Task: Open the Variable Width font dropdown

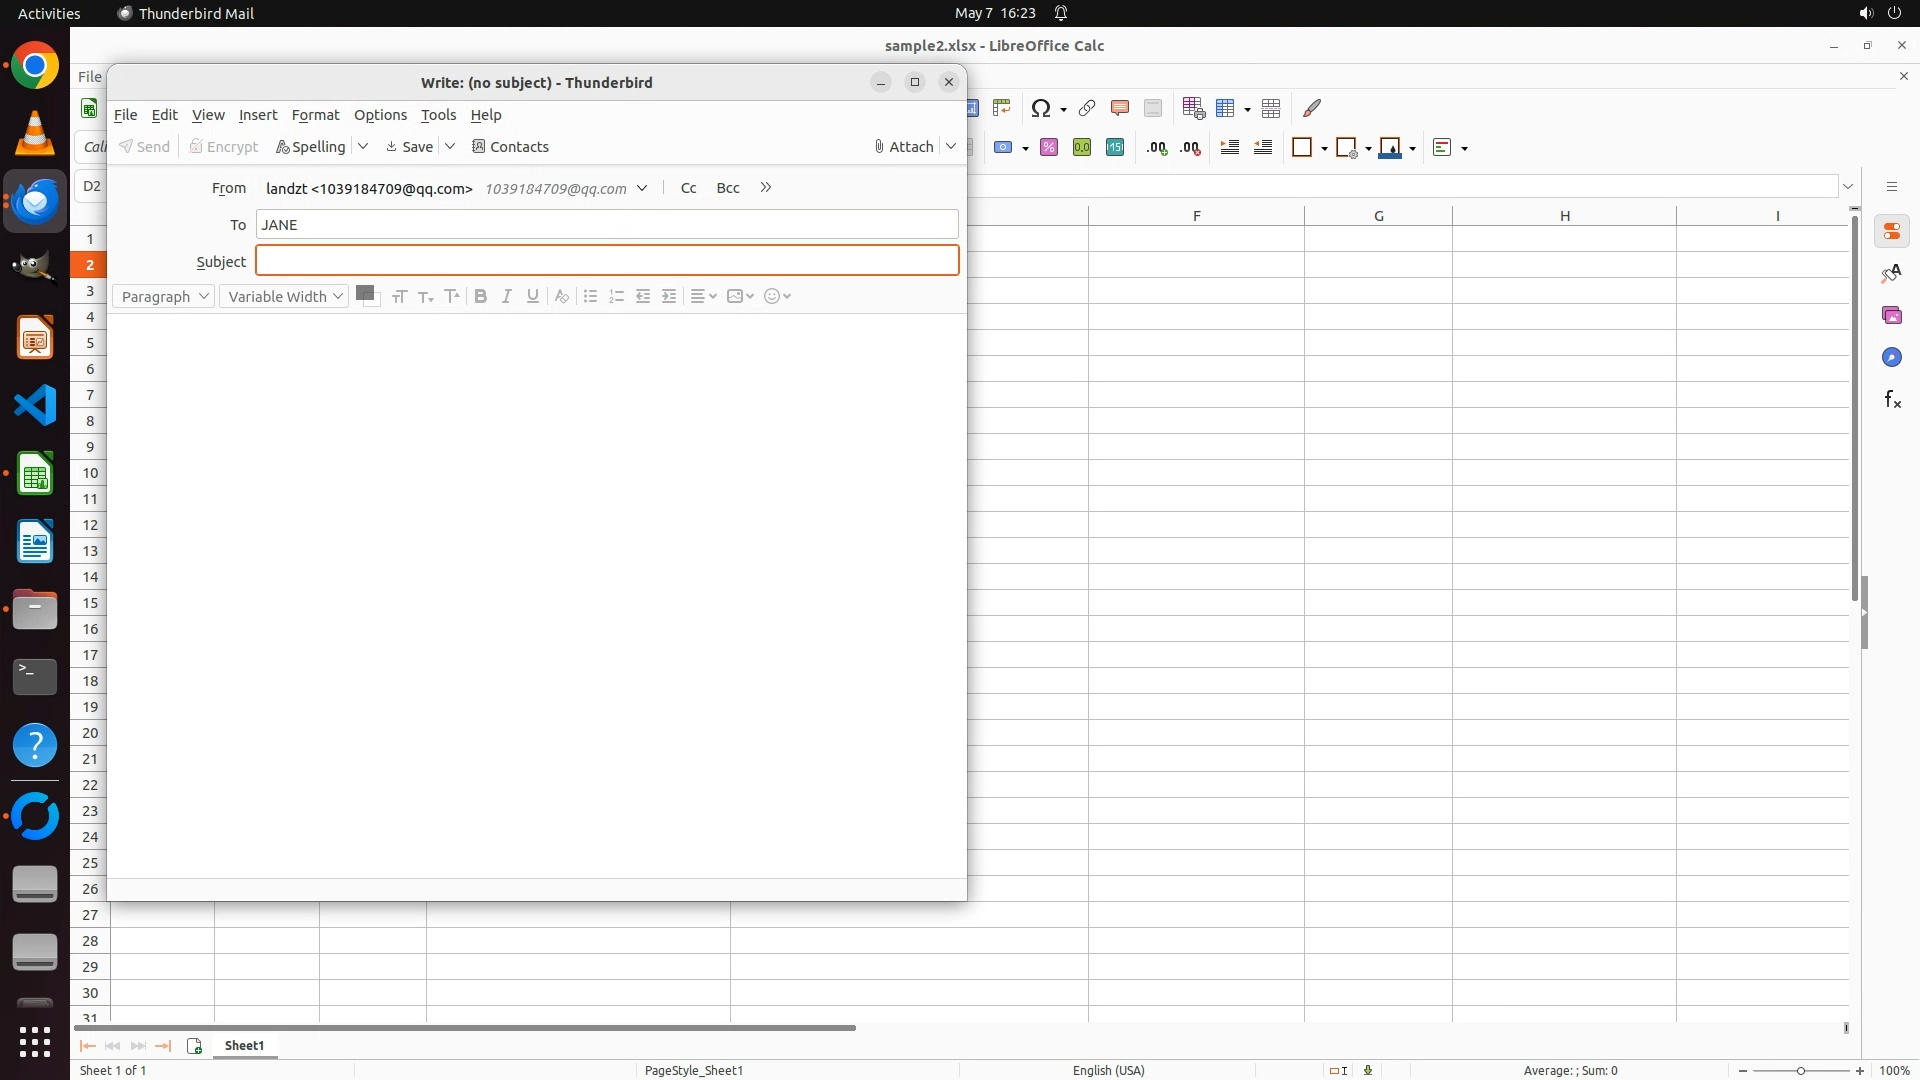Action: pos(284,296)
